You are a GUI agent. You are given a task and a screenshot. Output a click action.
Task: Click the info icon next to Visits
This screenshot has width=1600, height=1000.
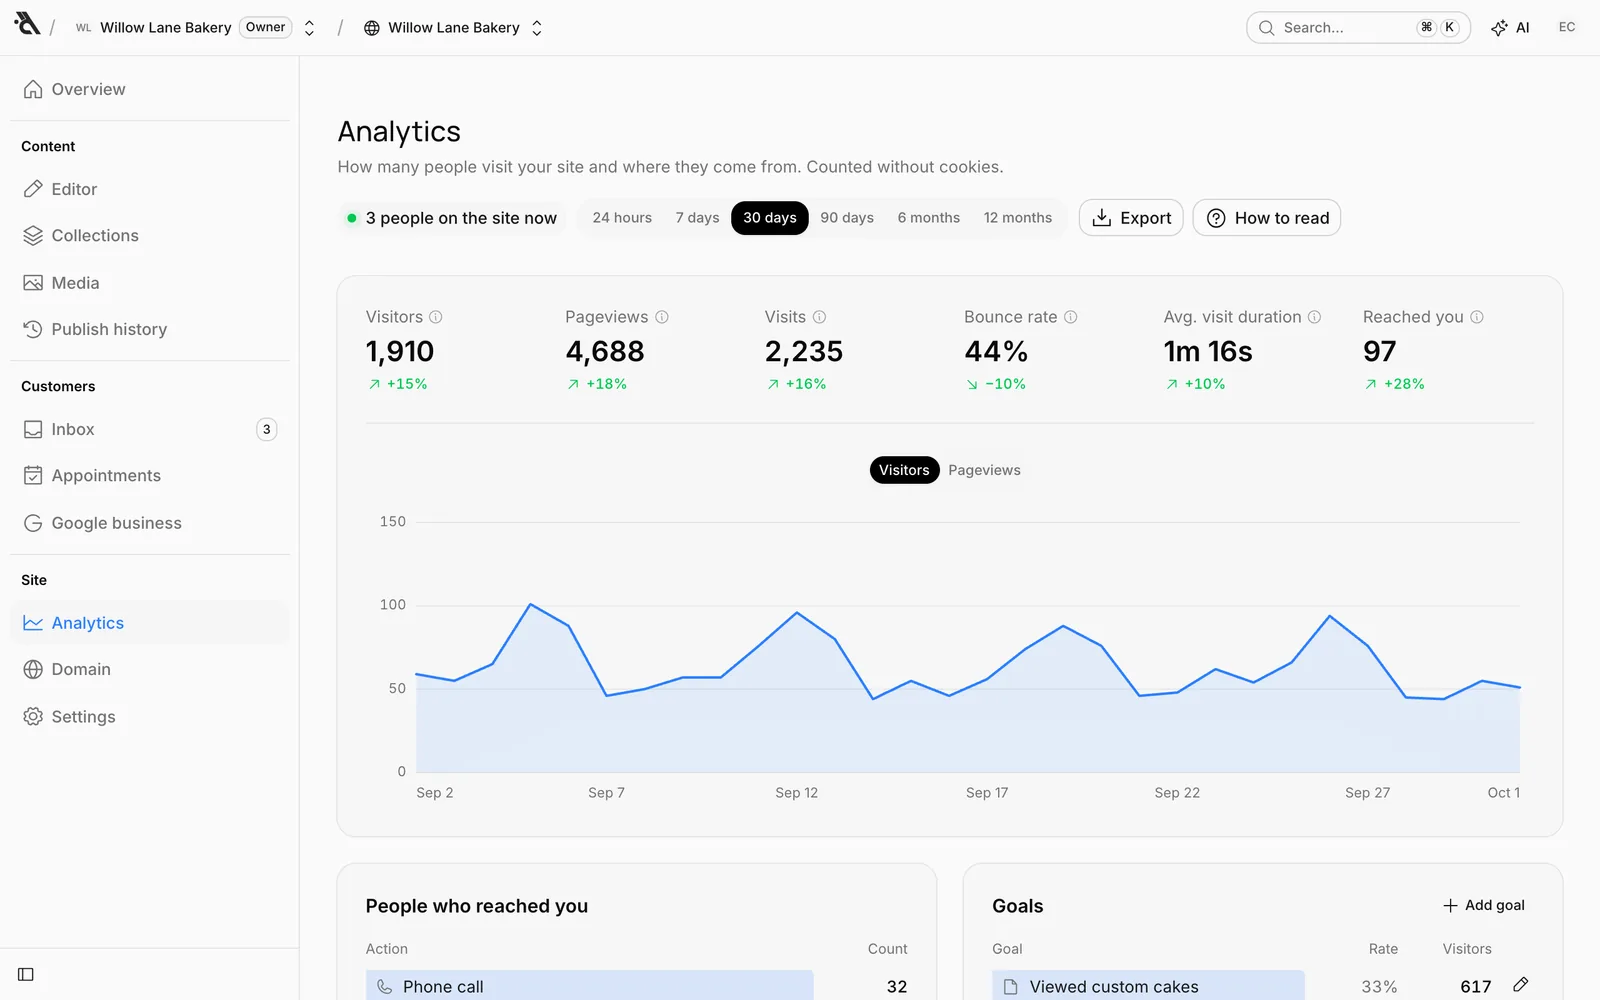pos(820,317)
